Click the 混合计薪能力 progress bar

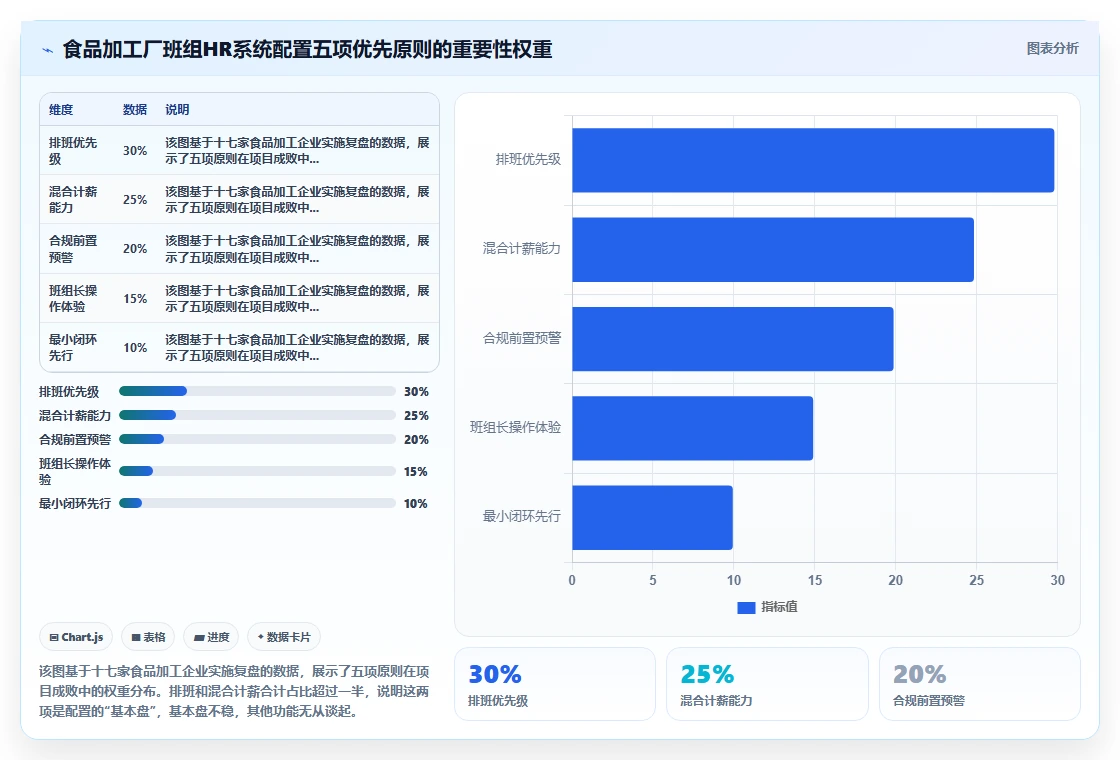point(257,415)
